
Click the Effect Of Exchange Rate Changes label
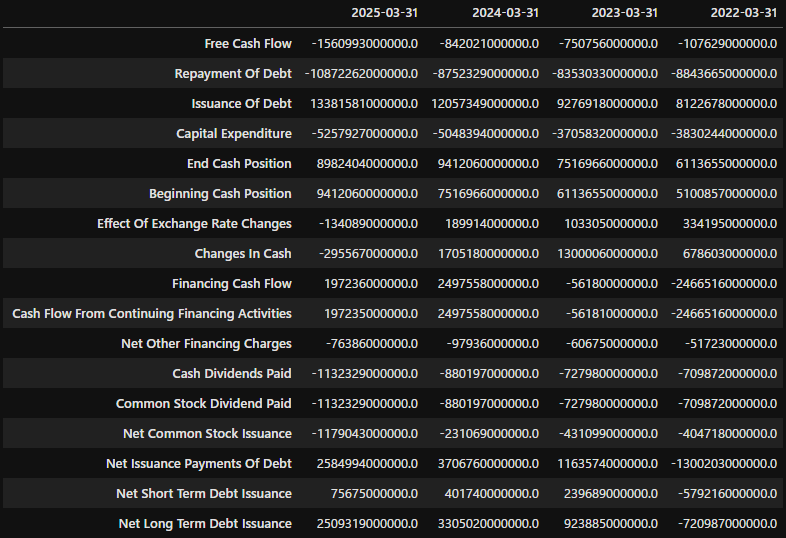(194, 223)
